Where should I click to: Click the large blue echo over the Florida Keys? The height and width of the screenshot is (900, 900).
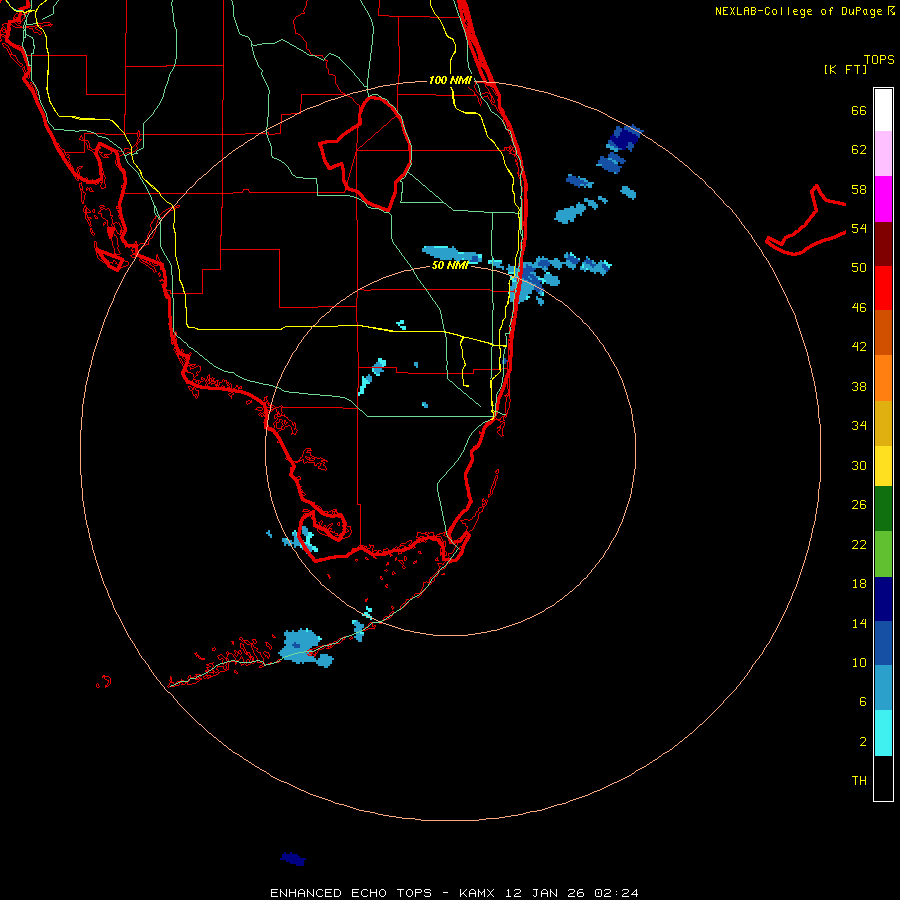pos(301,646)
